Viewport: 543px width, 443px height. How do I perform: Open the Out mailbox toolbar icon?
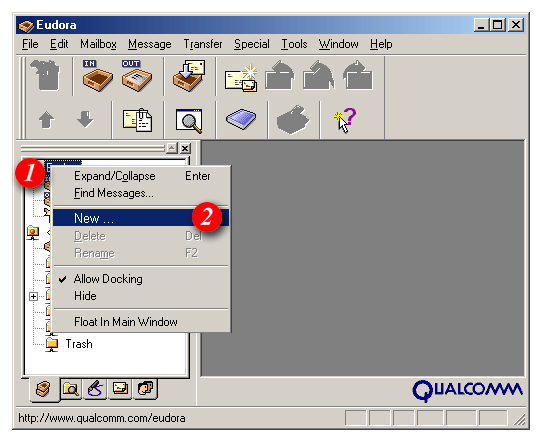136,76
